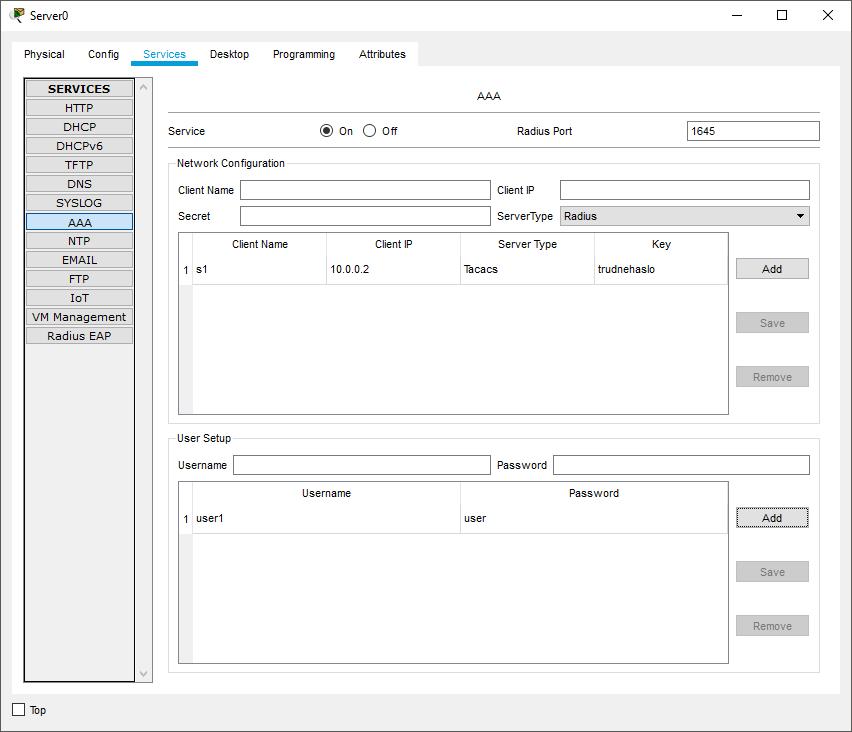This screenshot has height=732, width=852.
Task: Turn the AAA service On
Action: click(326, 131)
